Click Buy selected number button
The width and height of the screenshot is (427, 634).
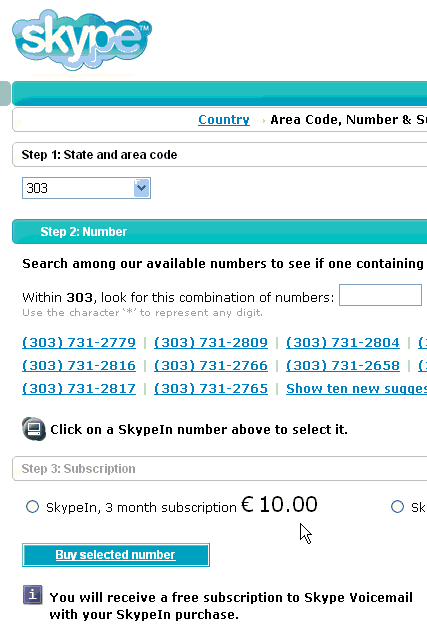coord(116,555)
